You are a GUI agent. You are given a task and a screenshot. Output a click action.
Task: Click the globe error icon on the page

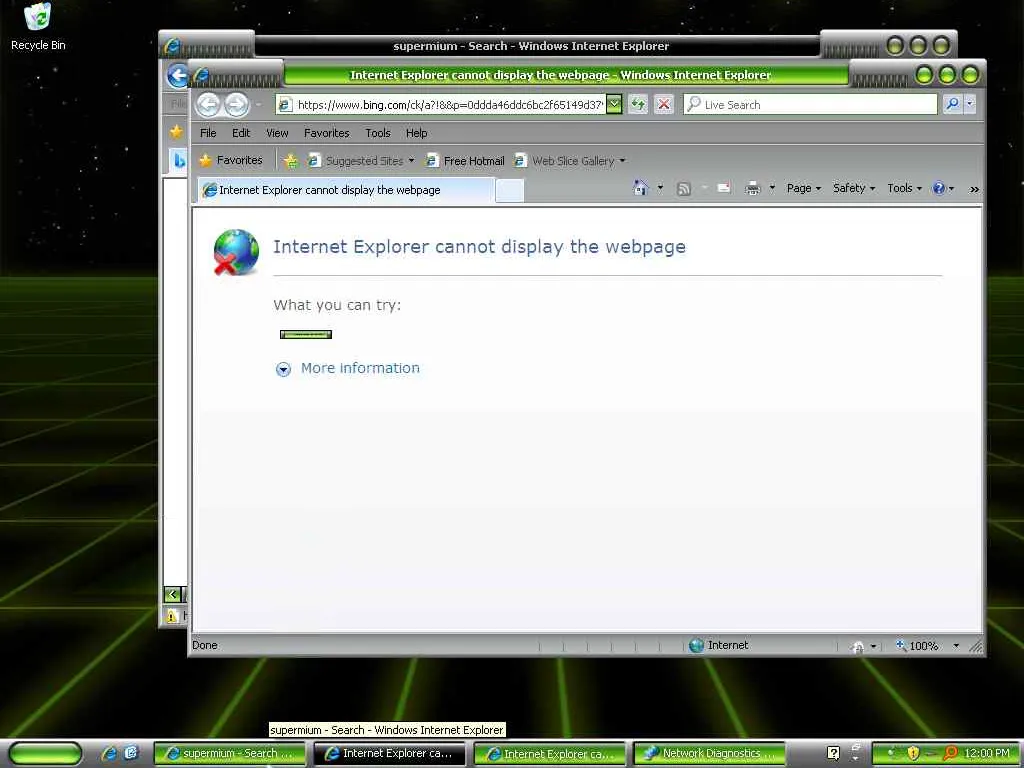click(236, 251)
